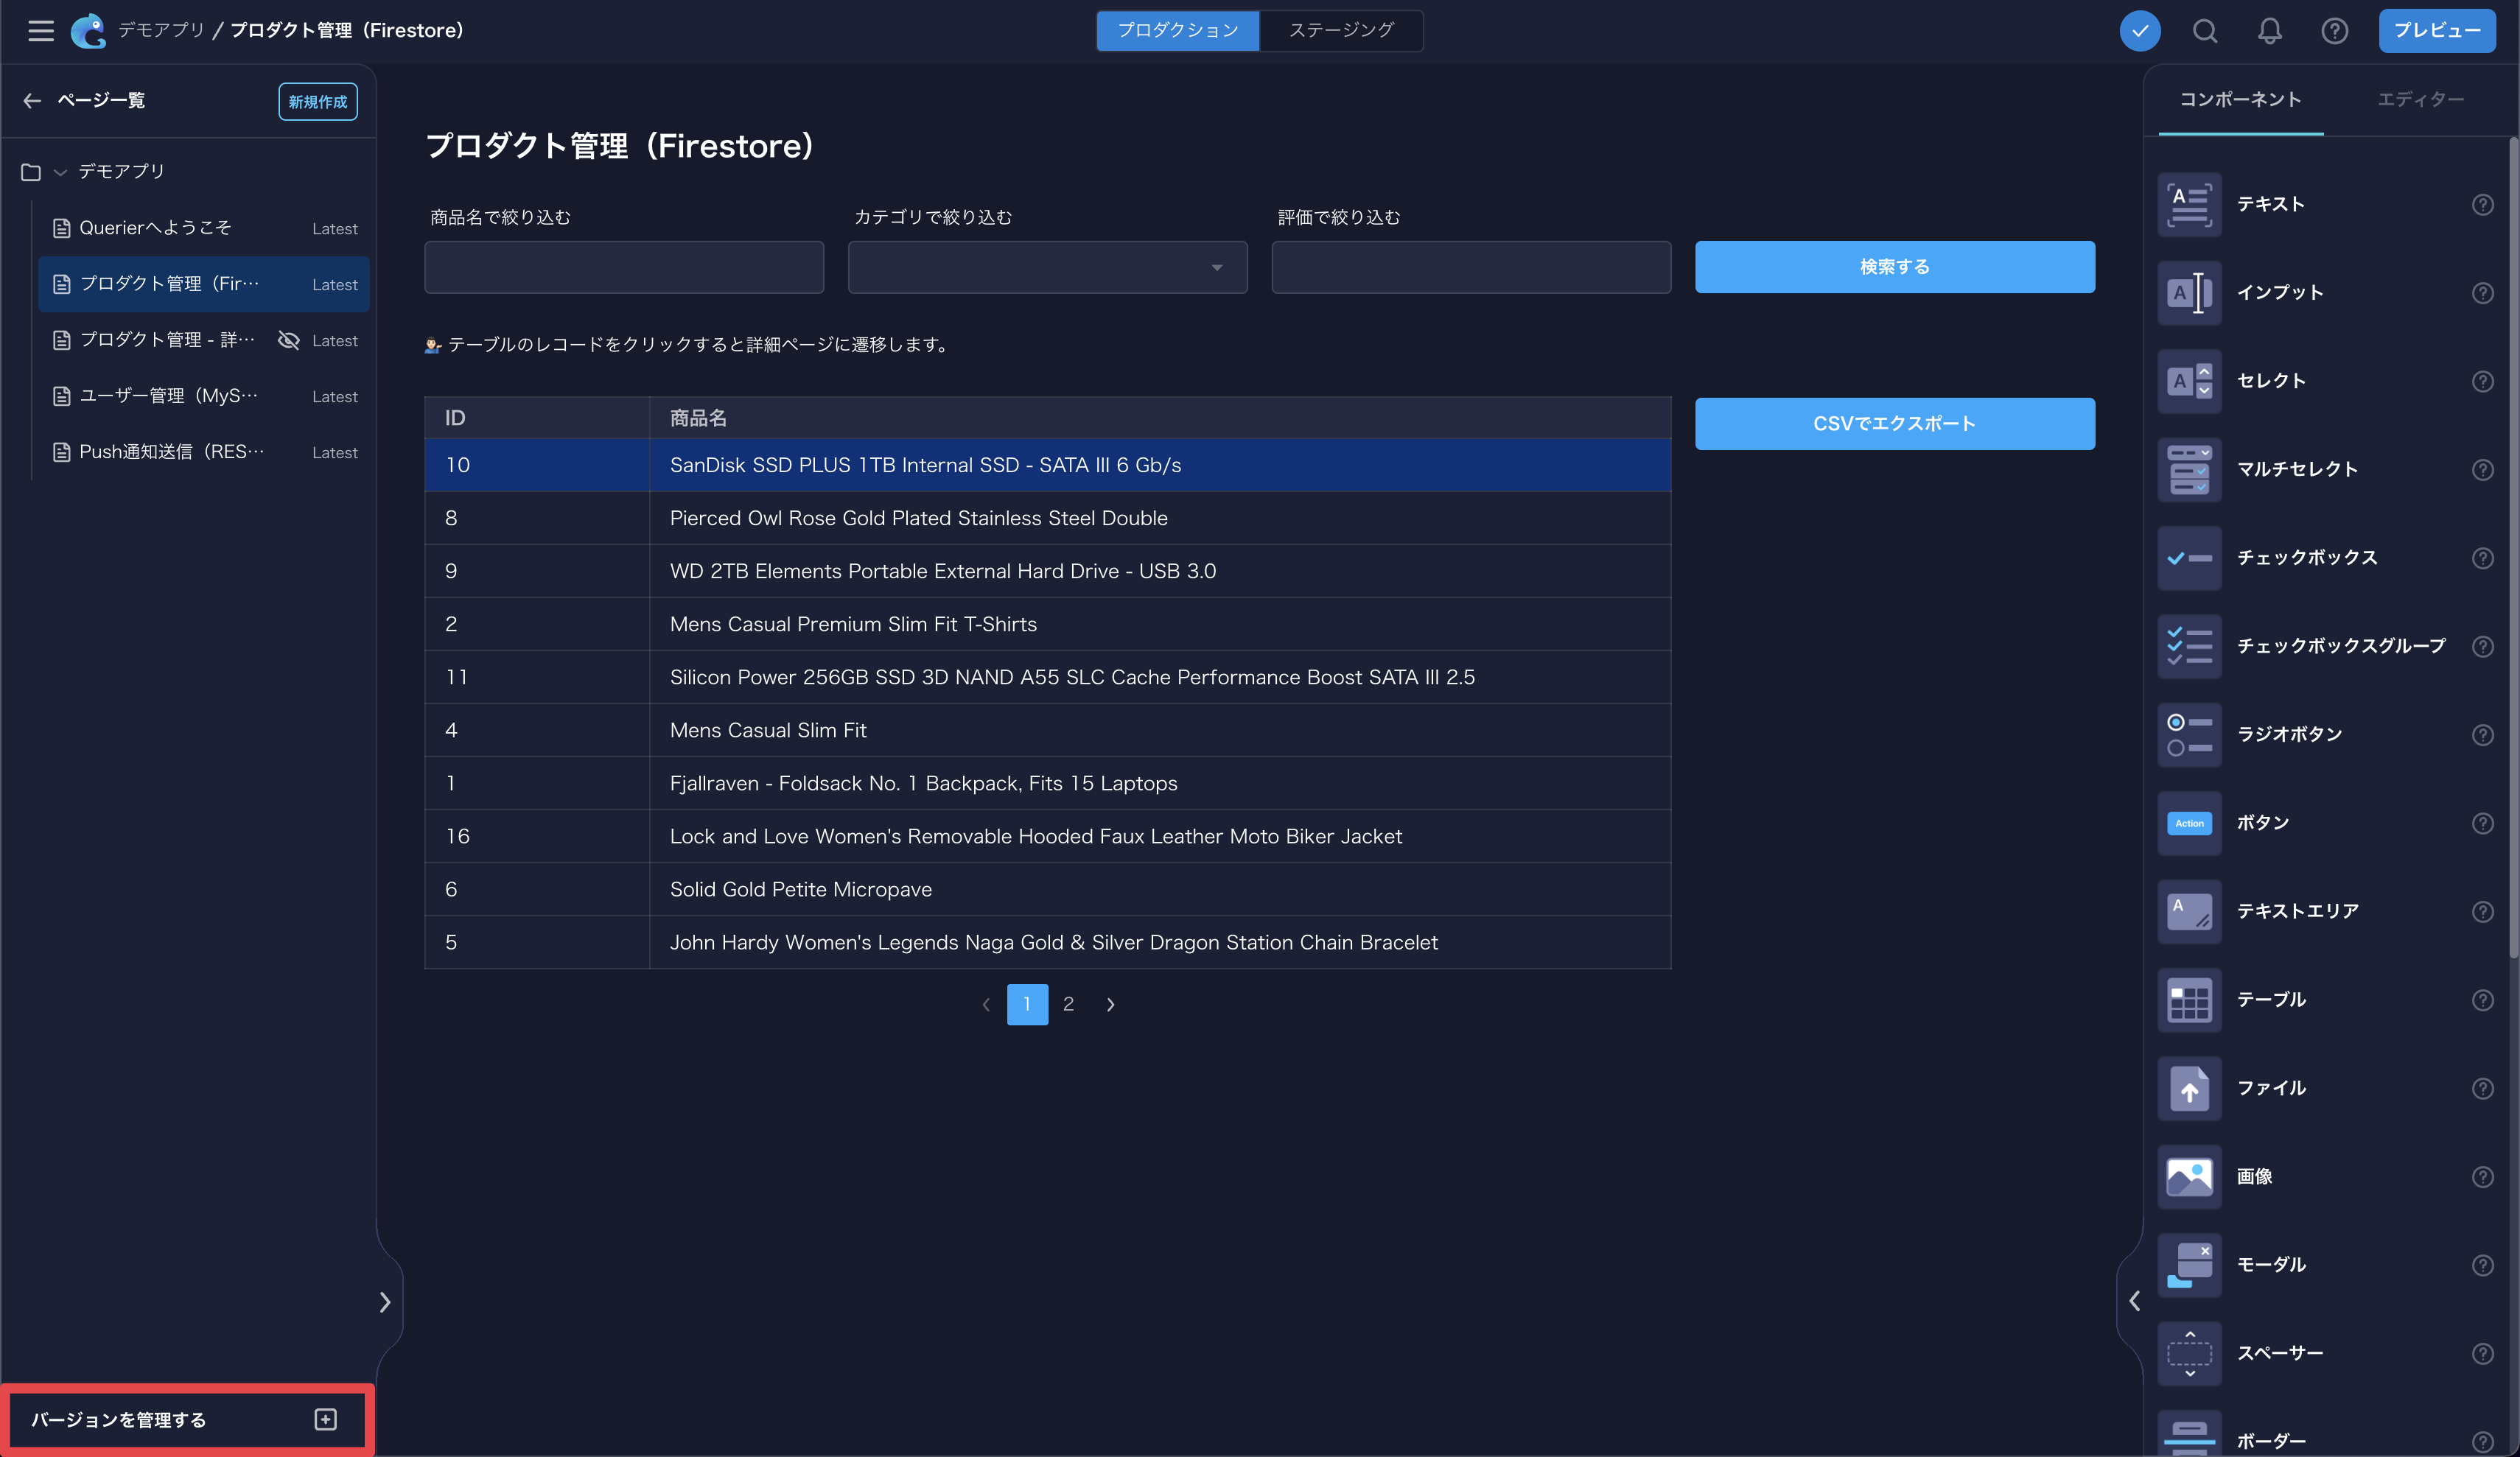Screen dimensions: 2520x1457
Task: Click the 検索する button
Action: tap(1894, 267)
